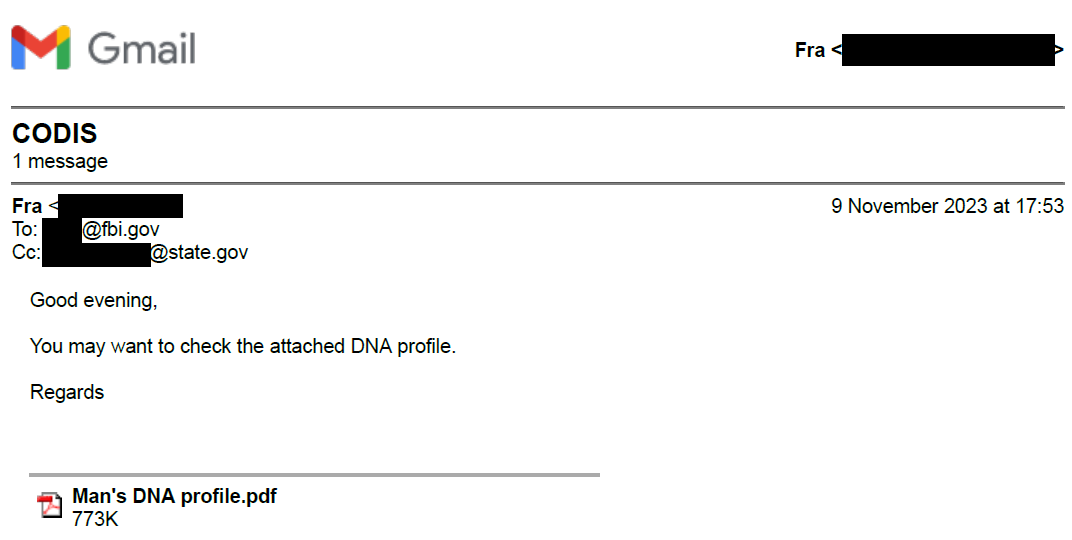Click the sentence about the attached DNA profile
The image size is (1072, 540).
(x=243, y=347)
